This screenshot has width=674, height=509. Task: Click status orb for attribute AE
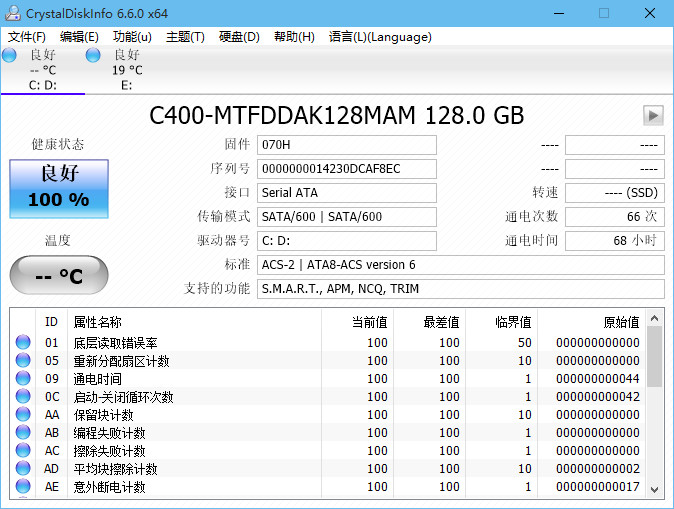point(23,487)
